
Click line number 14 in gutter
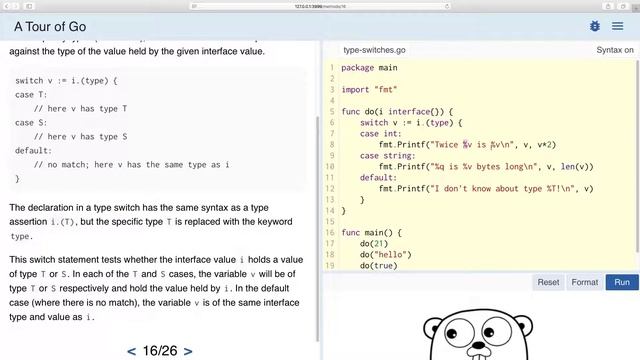(330, 211)
